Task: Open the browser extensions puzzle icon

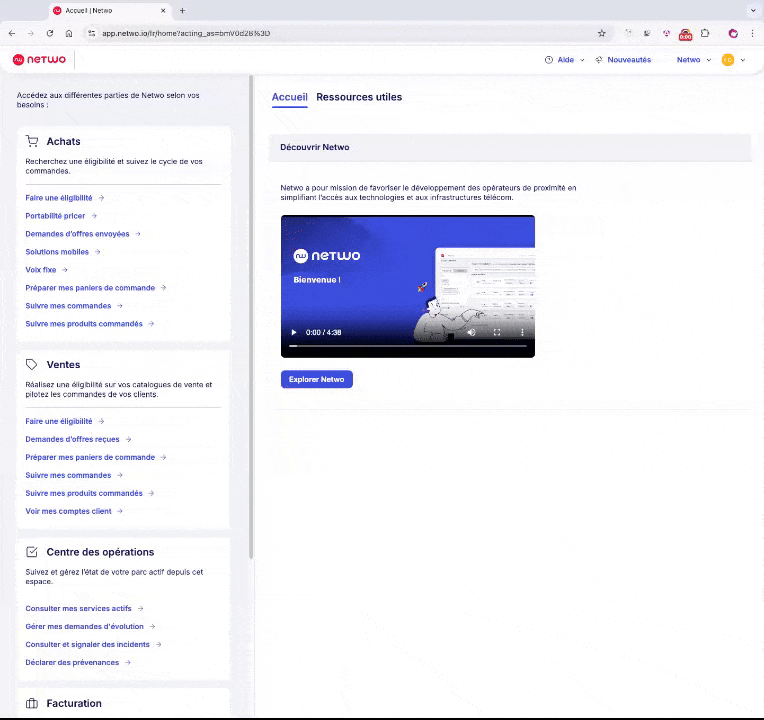Action: pos(705,33)
